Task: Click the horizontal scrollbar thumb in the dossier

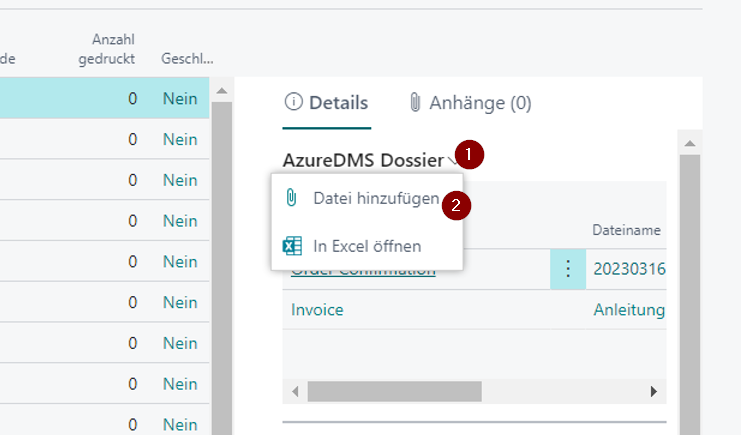Action: click(x=394, y=391)
